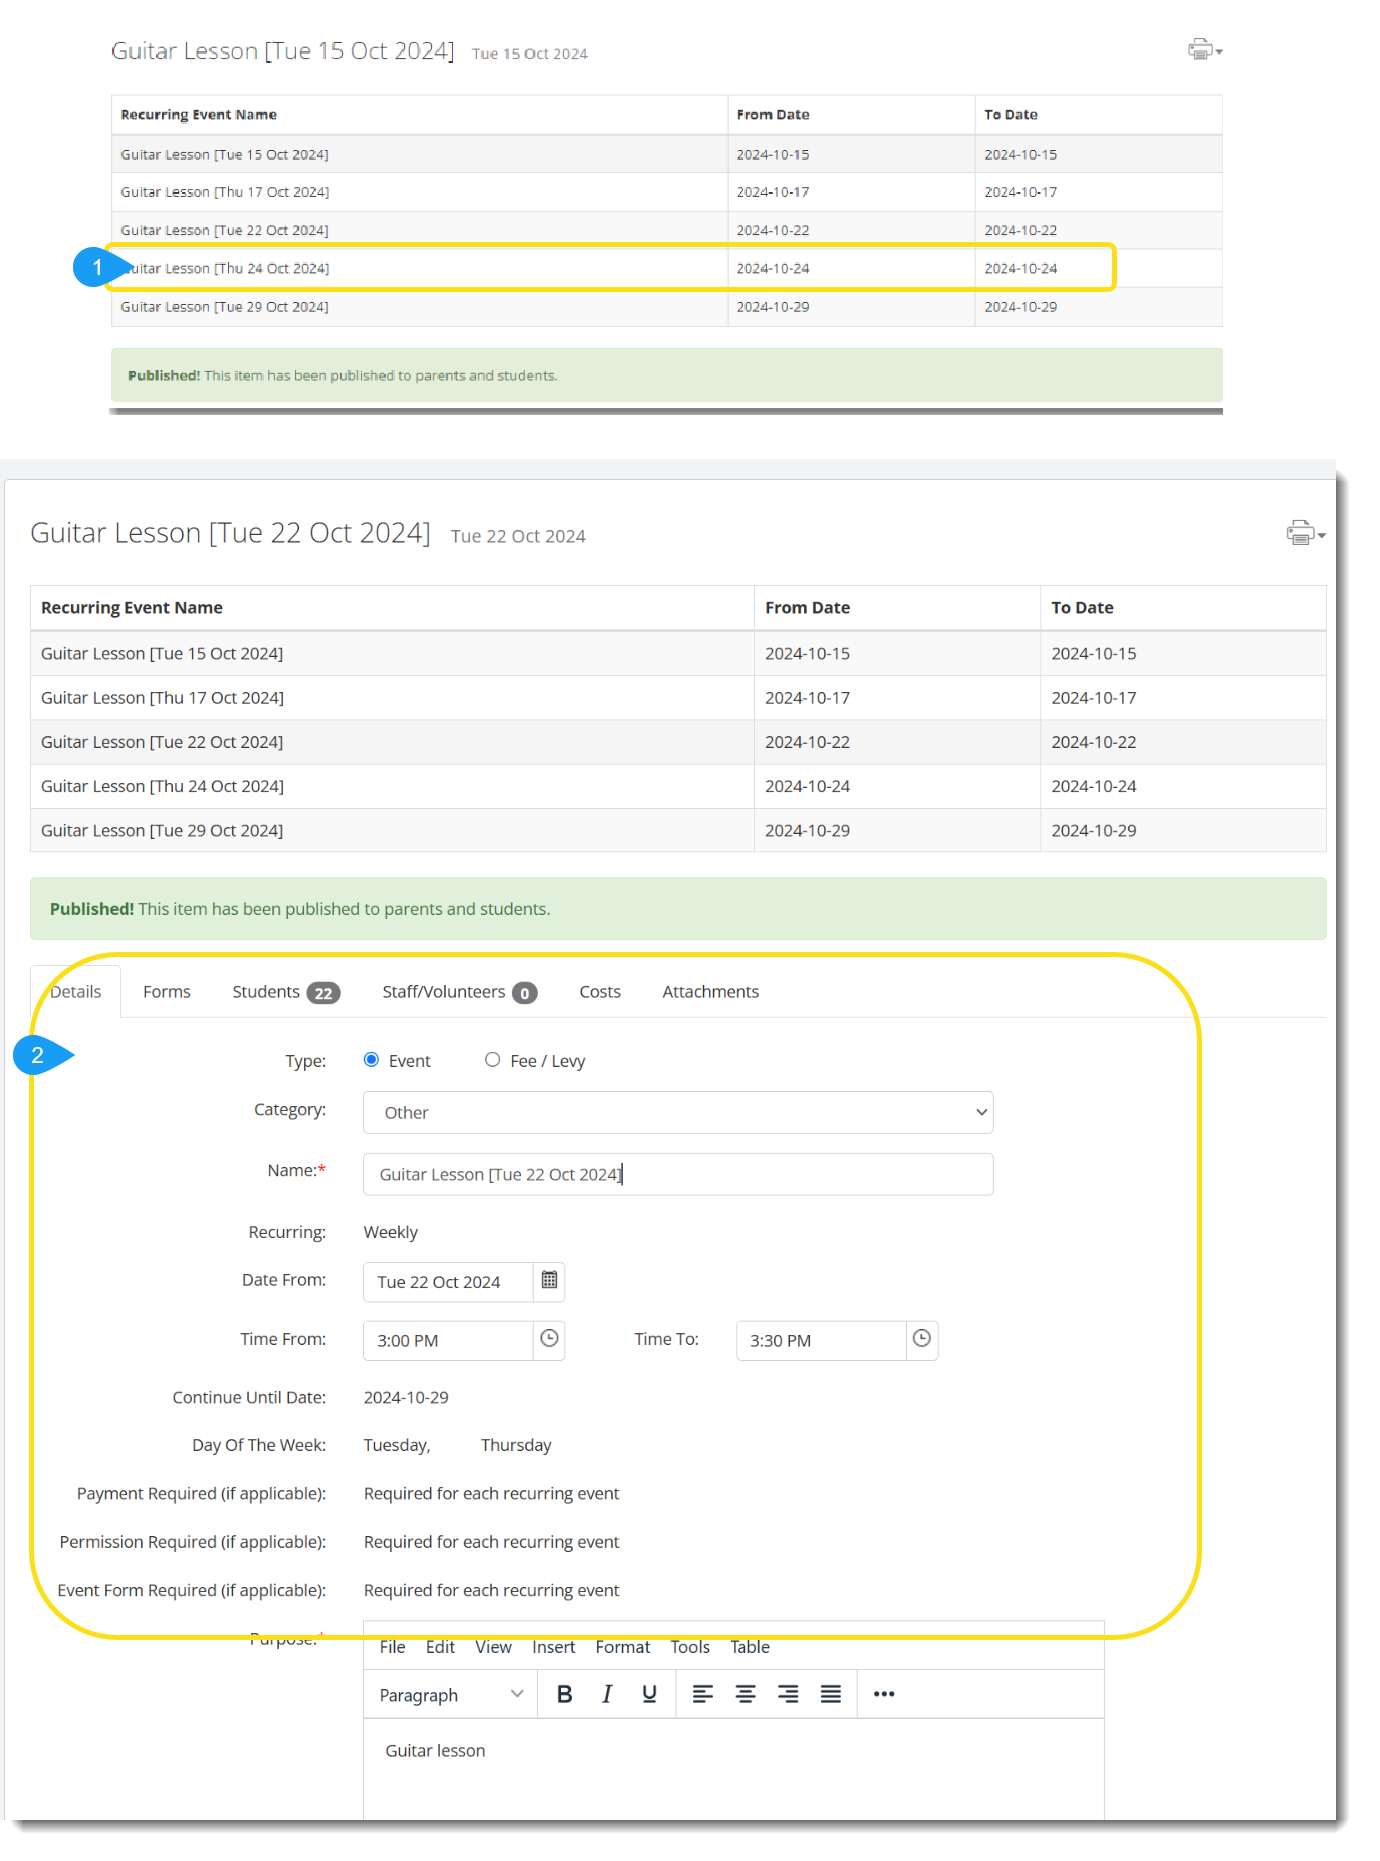Open the editor Insert menu
This screenshot has height=1861, width=1380.
tap(553, 1647)
